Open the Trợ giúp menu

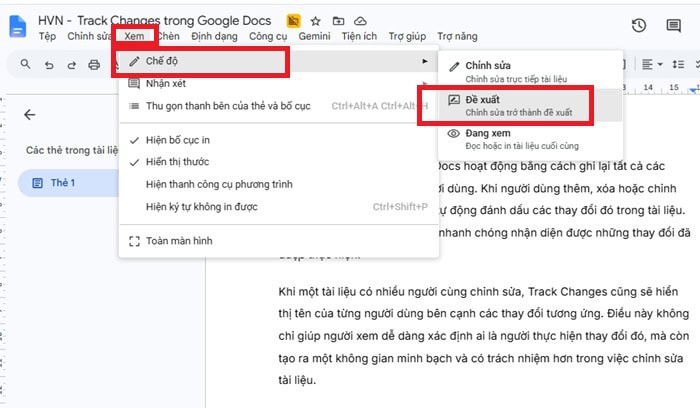pos(407,36)
